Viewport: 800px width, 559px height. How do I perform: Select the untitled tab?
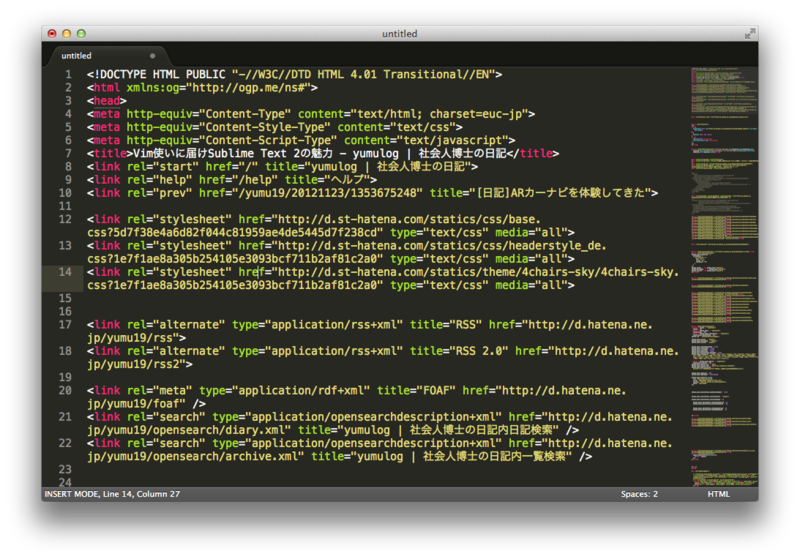(107, 56)
